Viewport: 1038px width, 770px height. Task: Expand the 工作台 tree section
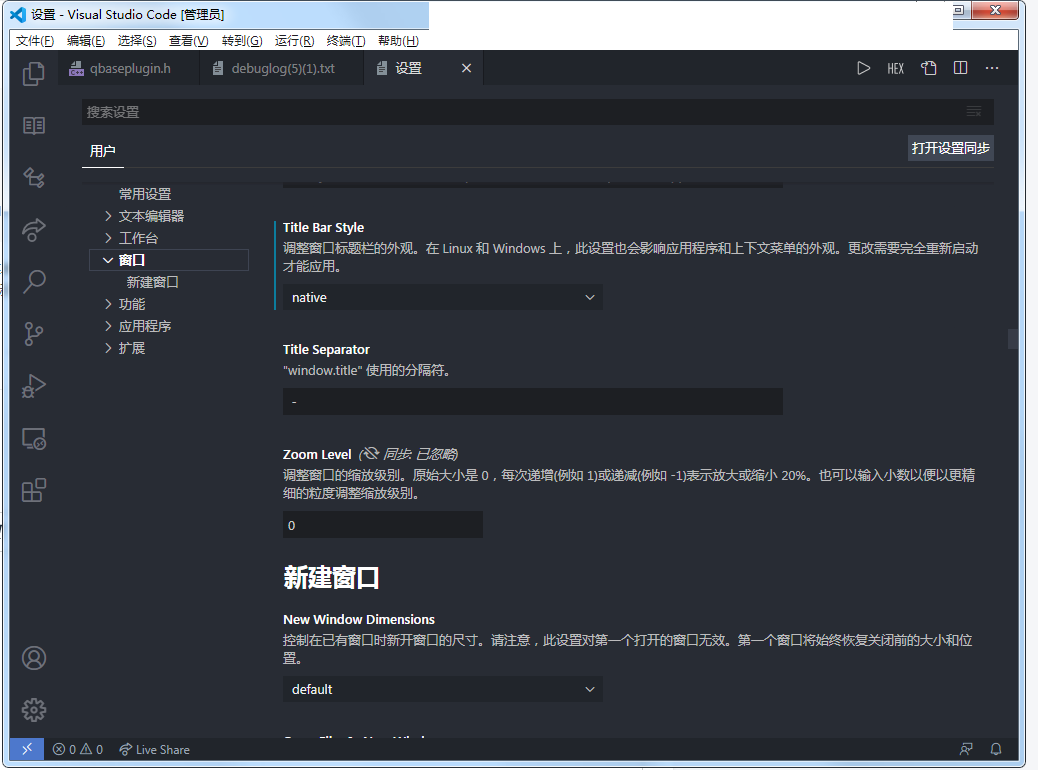[x=108, y=238]
